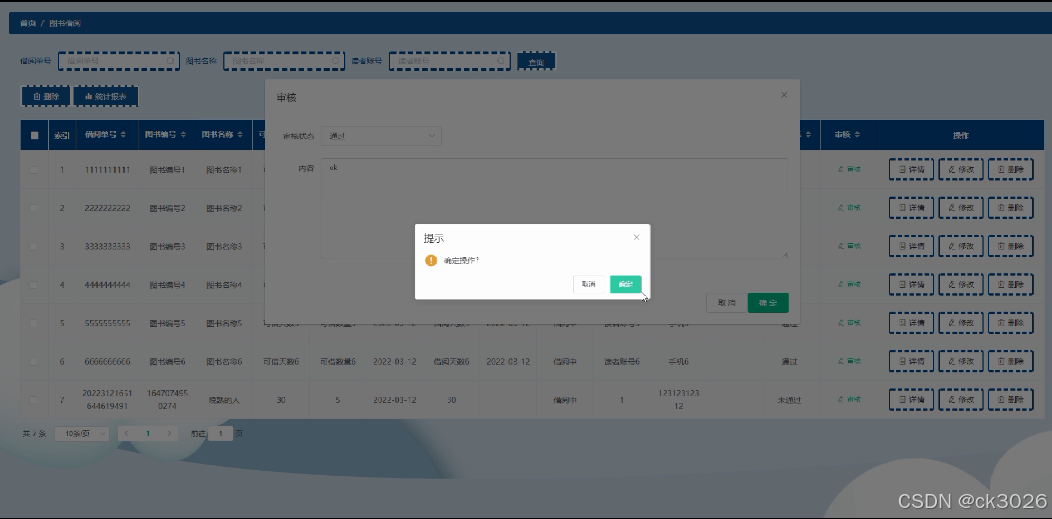Click row 3's 删除 button
The width and height of the screenshot is (1052, 519).
point(1010,246)
